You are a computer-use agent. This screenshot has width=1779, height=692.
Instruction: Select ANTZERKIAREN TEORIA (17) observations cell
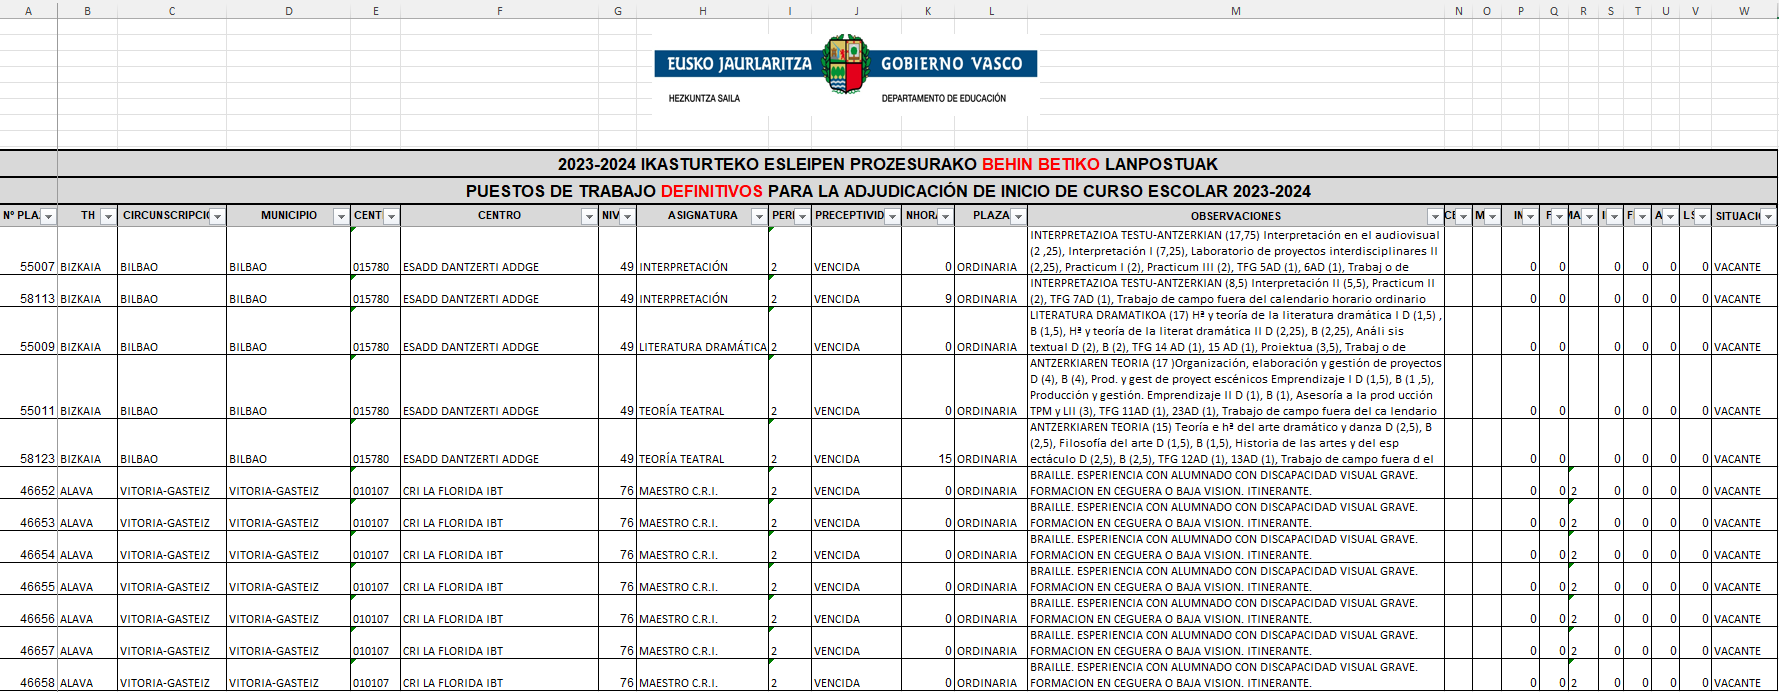tap(1236, 387)
